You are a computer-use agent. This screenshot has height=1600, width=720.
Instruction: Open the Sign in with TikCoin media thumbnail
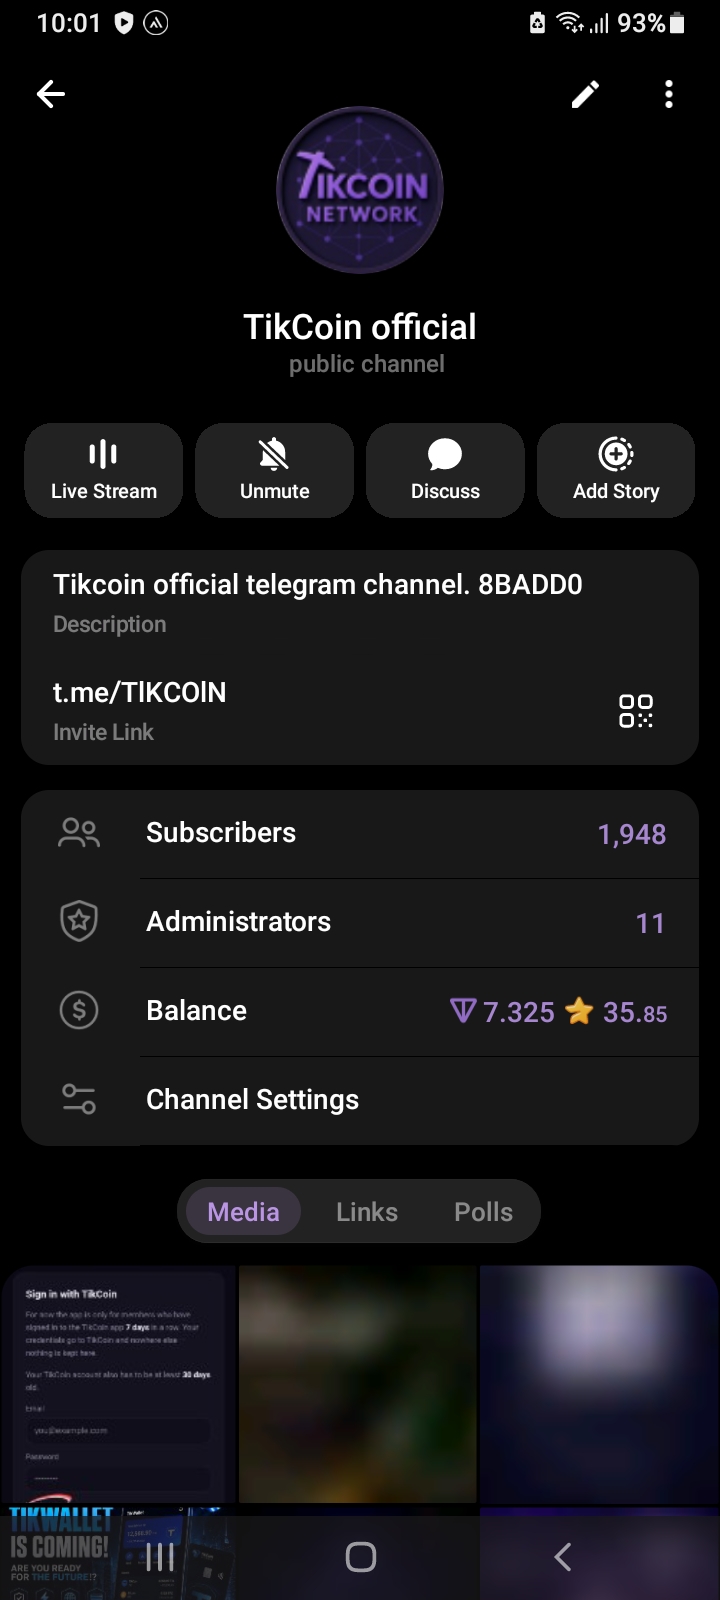click(x=119, y=1384)
